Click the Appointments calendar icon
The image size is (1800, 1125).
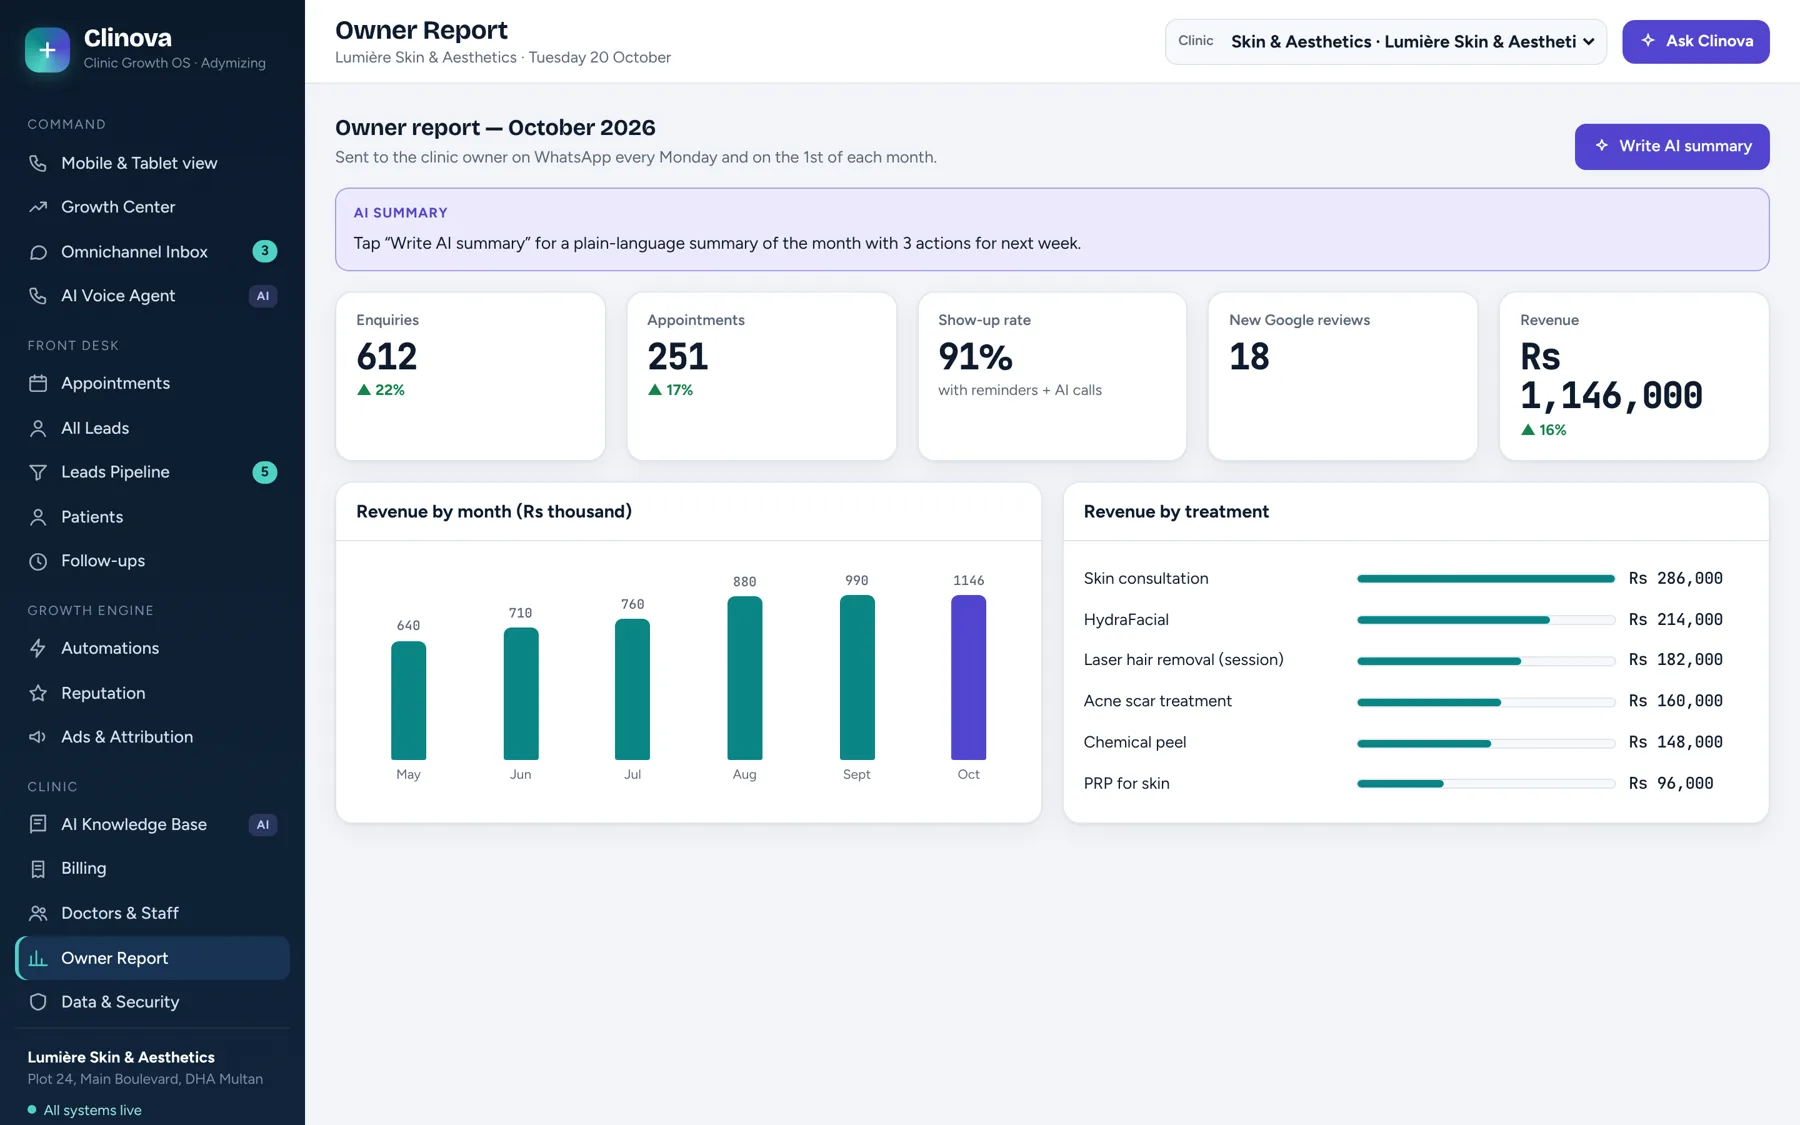click(x=38, y=383)
